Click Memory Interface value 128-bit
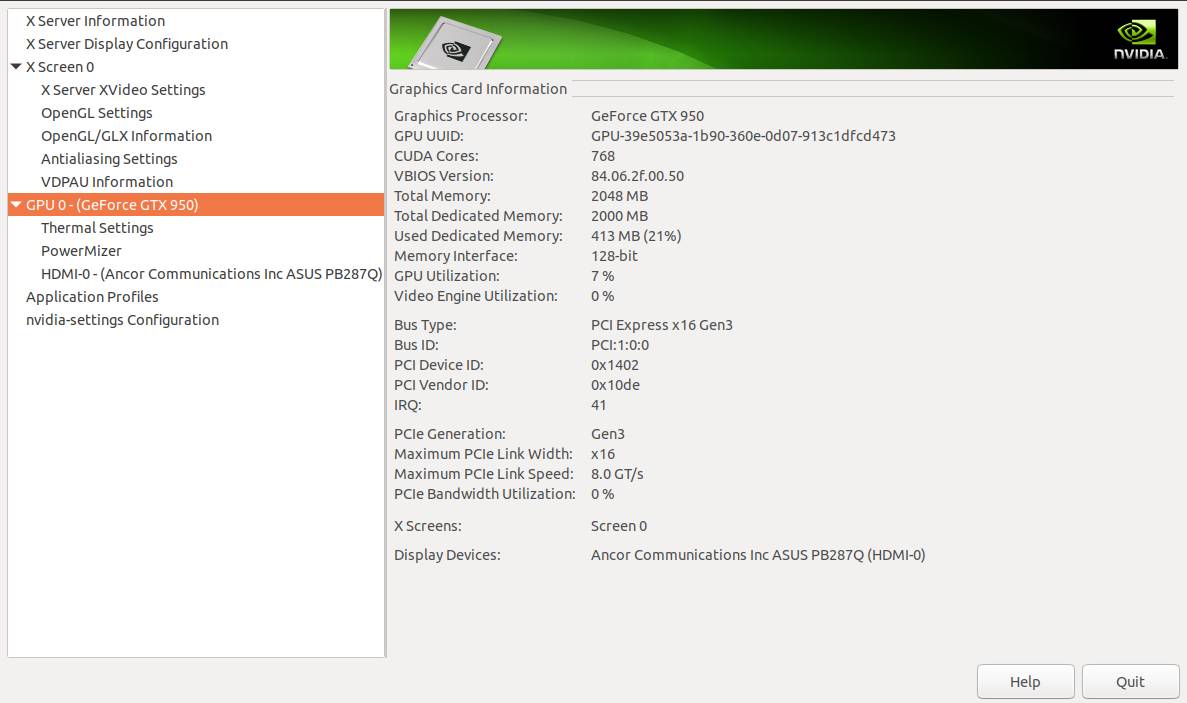Viewport: 1187px width, 703px height. (x=614, y=256)
